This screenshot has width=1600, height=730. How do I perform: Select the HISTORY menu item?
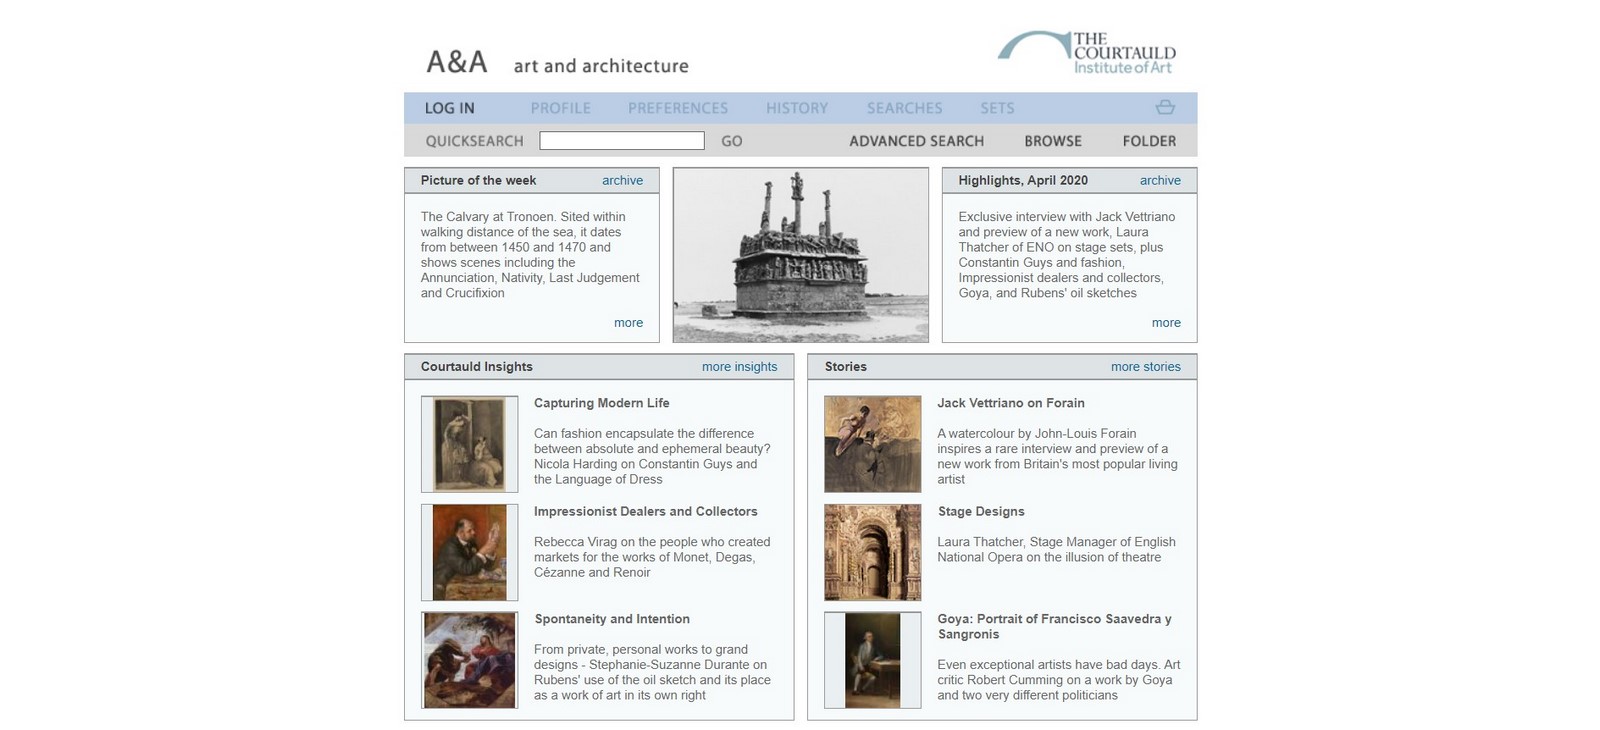pyautogui.click(x=797, y=108)
